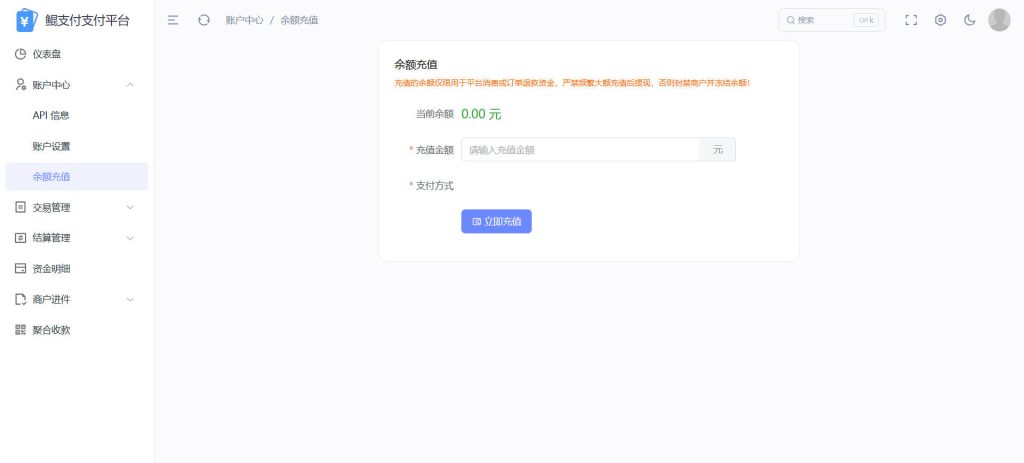Expand the 结算管理 menu chevron
The height and width of the screenshot is (463, 1024).
pos(130,238)
